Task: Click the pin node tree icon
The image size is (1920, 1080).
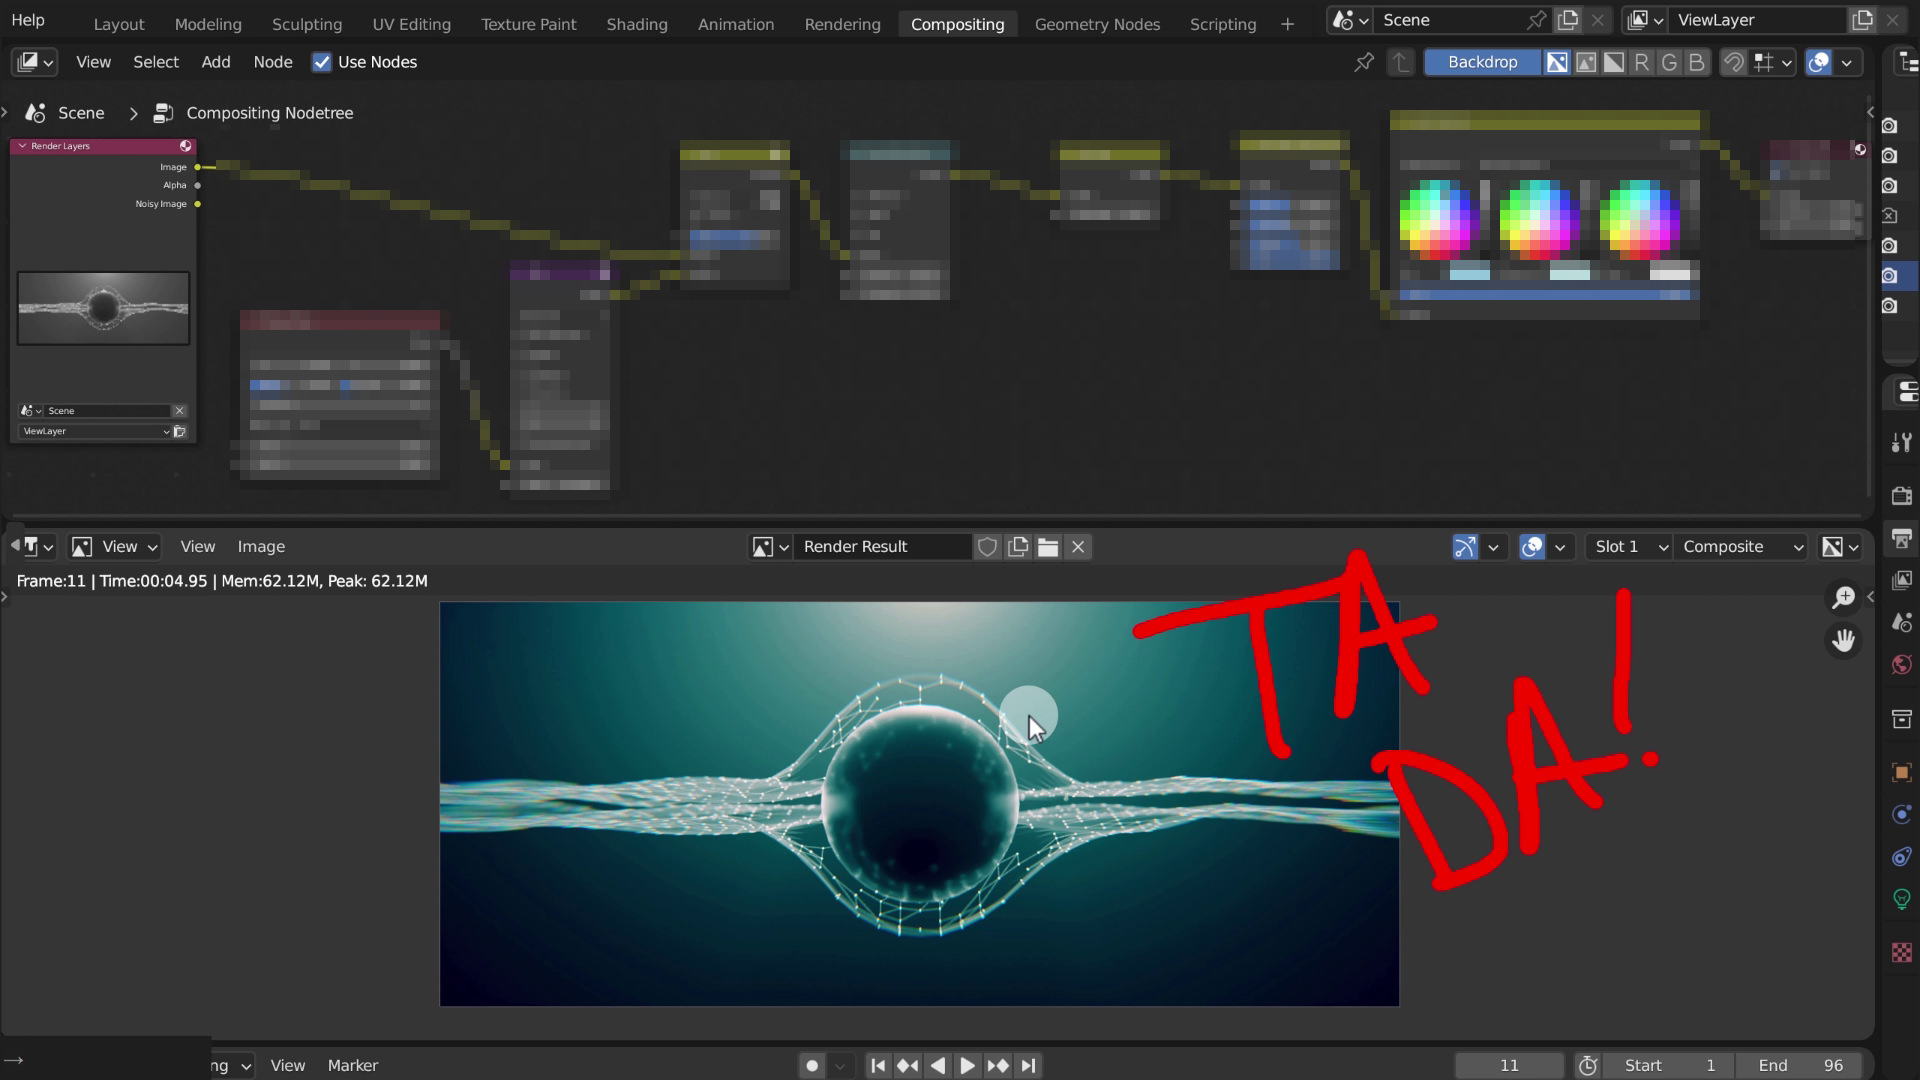Action: click(1363, 62)
